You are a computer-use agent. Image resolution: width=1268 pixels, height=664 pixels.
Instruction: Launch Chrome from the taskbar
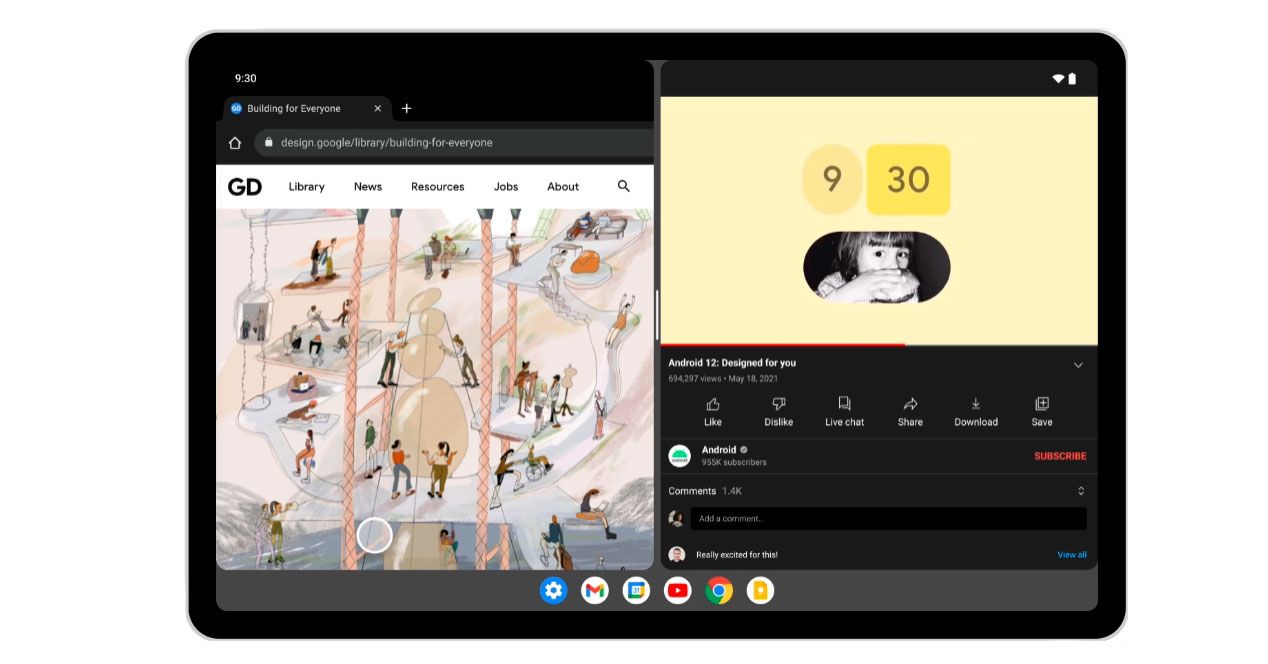click(719, 591)
